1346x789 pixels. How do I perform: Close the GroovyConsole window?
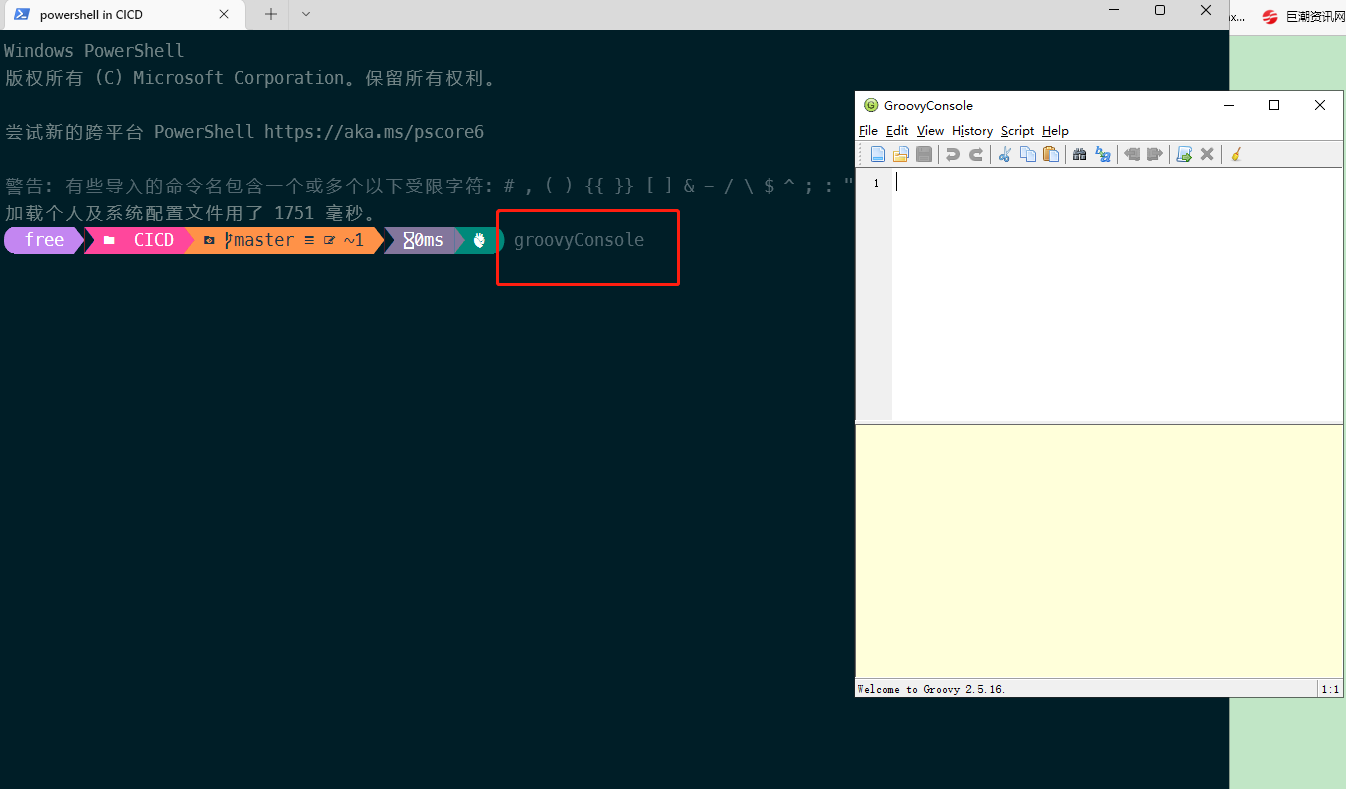tap(1320, 105)
